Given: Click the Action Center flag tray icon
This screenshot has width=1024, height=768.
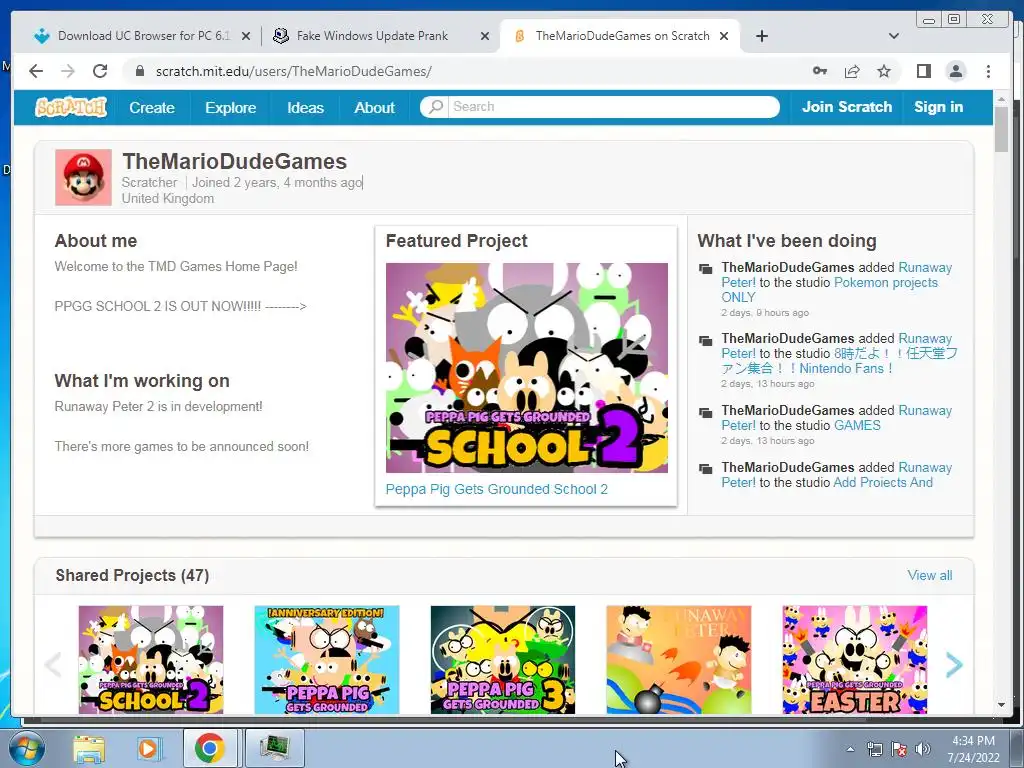Looking at the screenshot, I should 899,749.
